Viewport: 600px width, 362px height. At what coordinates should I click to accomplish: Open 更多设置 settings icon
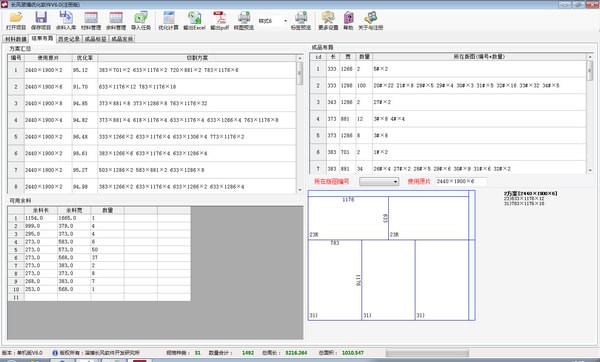pos(328,21)
